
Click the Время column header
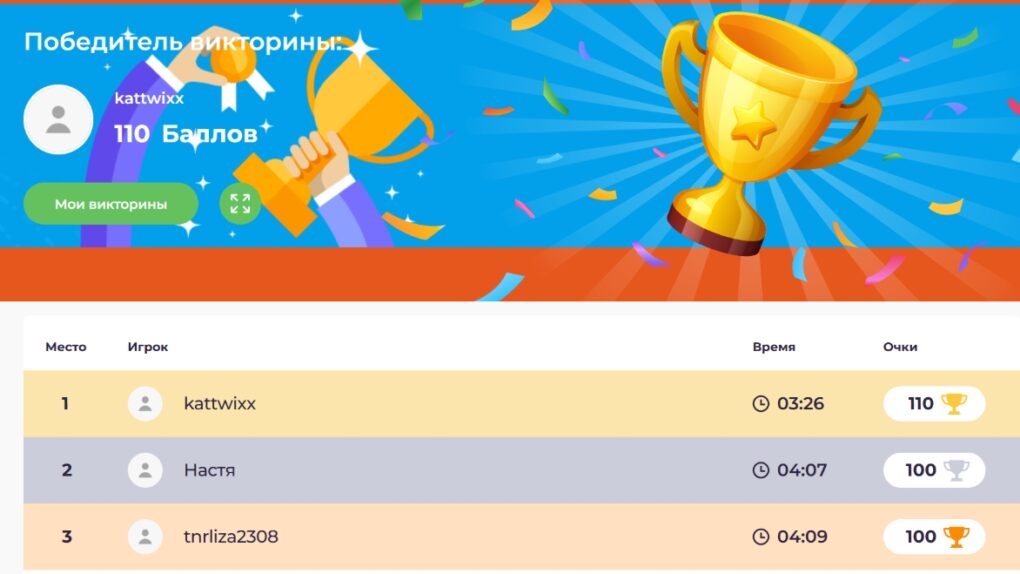[774, 347]
